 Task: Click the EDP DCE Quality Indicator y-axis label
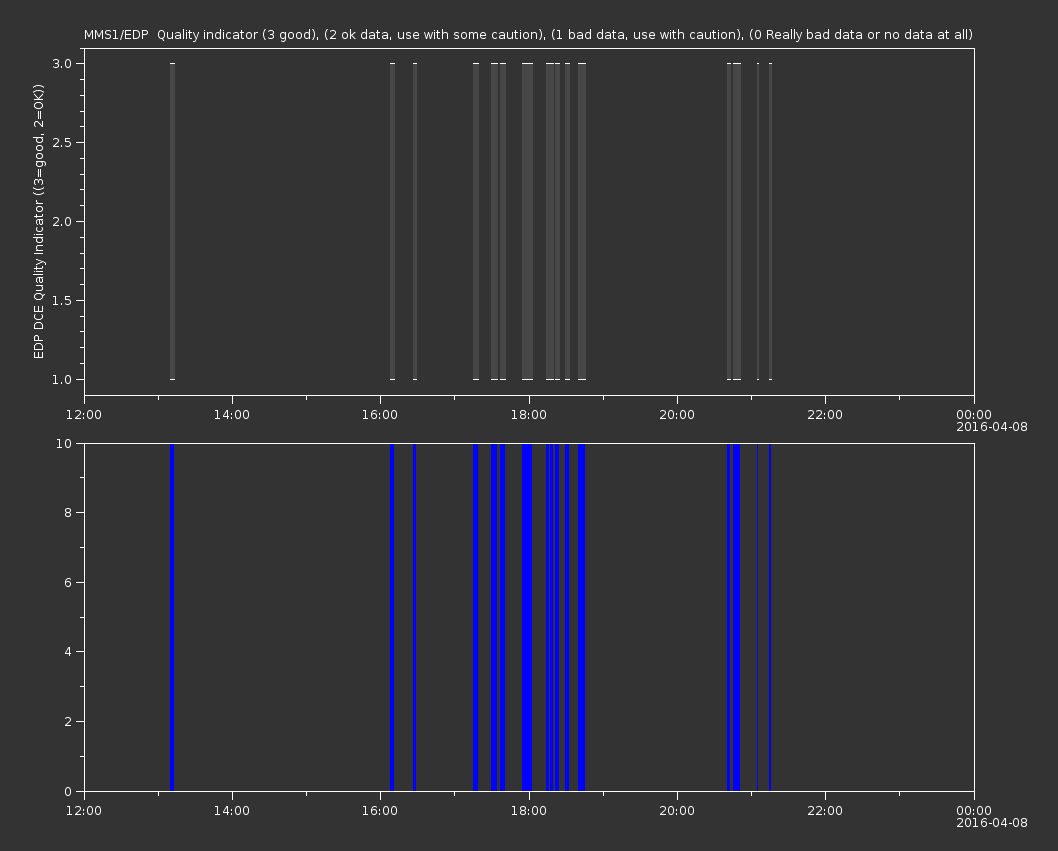click(x=39, y=222)
